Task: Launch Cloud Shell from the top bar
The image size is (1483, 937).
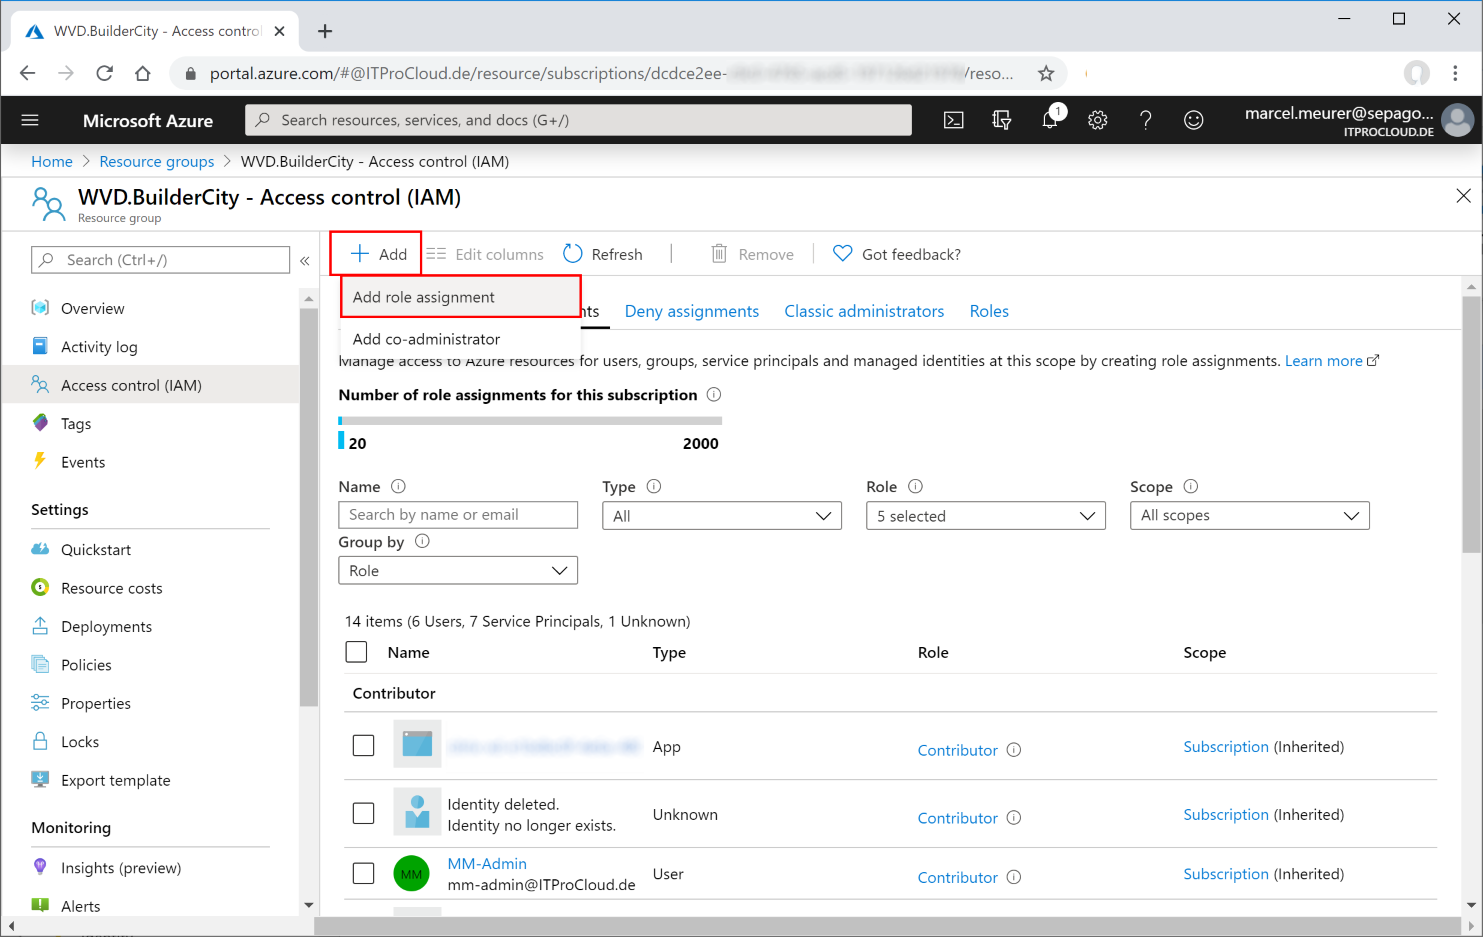Action: 954,120
